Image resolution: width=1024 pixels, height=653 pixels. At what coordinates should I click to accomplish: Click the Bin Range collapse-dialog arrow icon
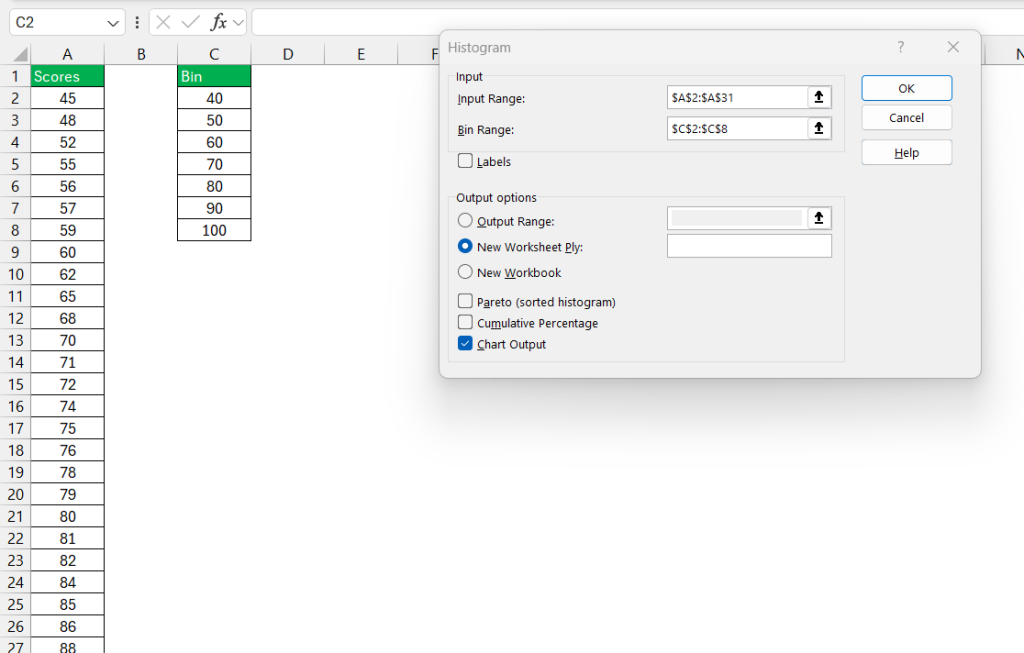point(818,128)
